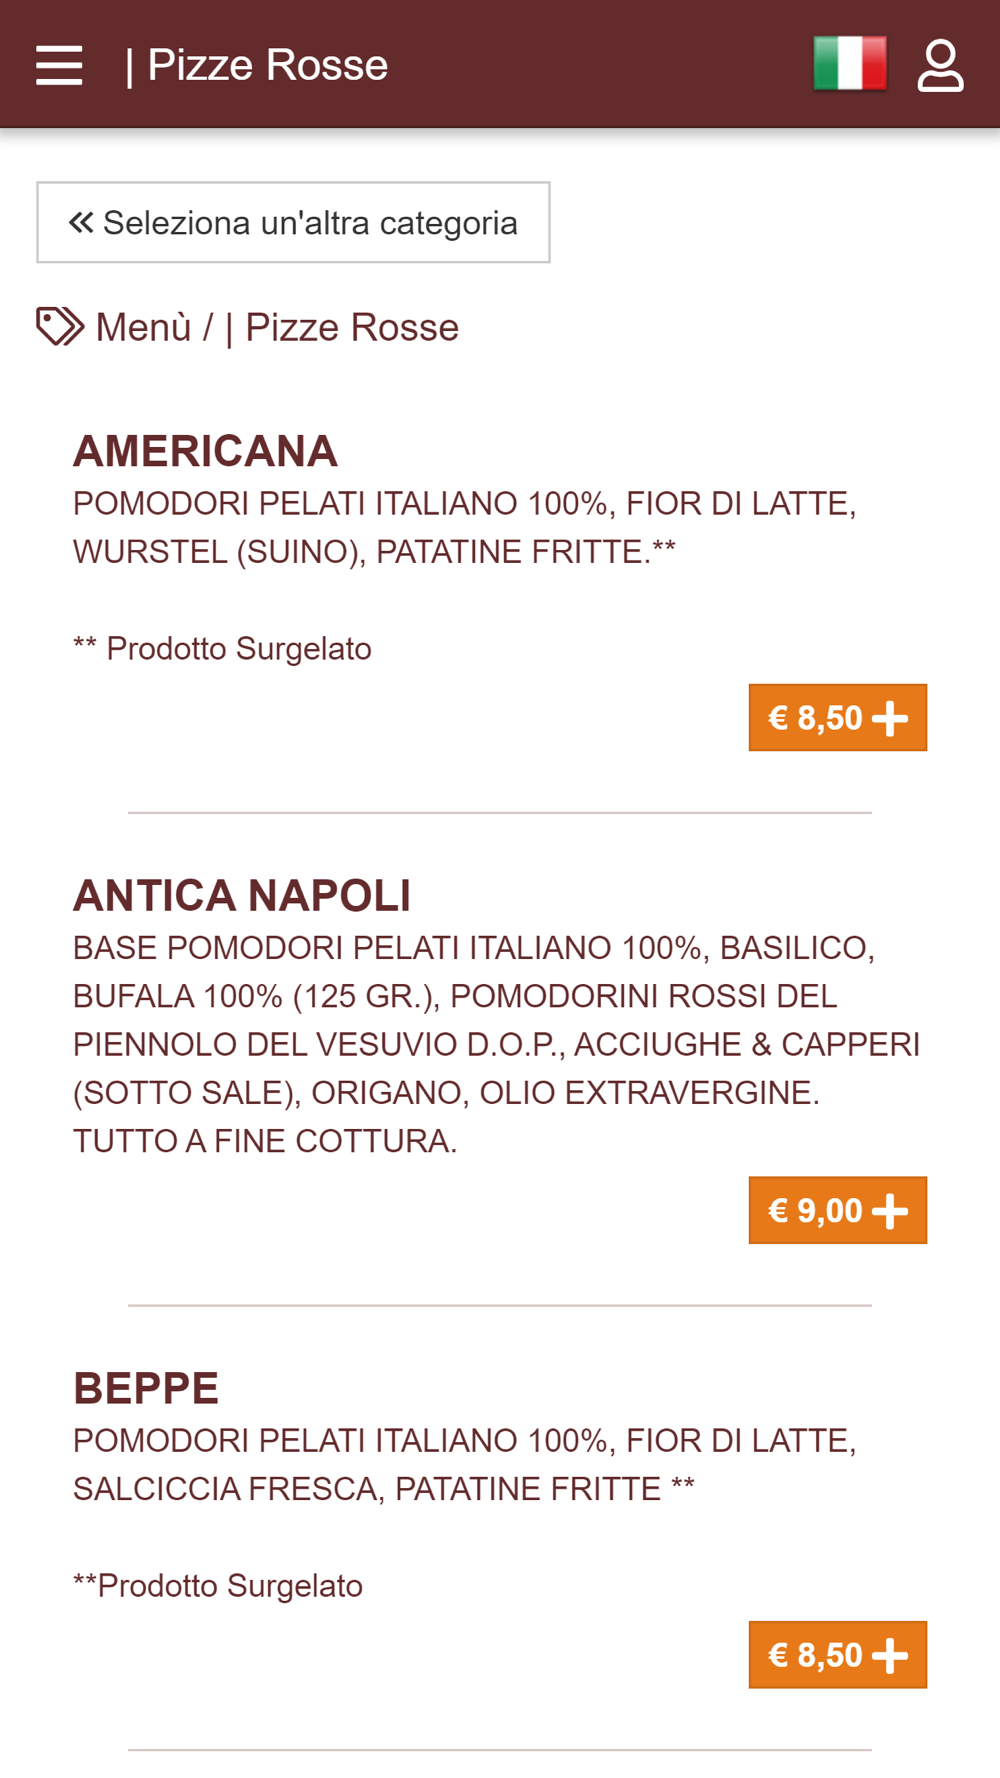The image size is (1000, 1778).
Task: Open the hamburger navigation menu
Action: click(x=59, y=65)
